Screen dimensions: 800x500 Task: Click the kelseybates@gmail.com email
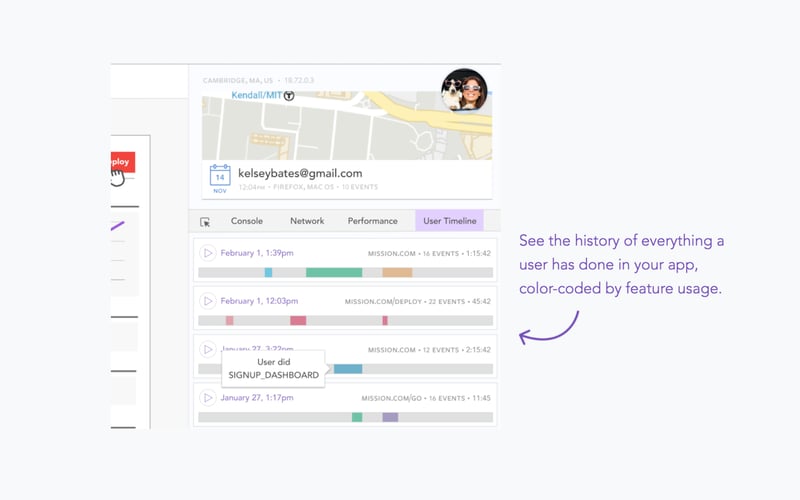(300, 173)
